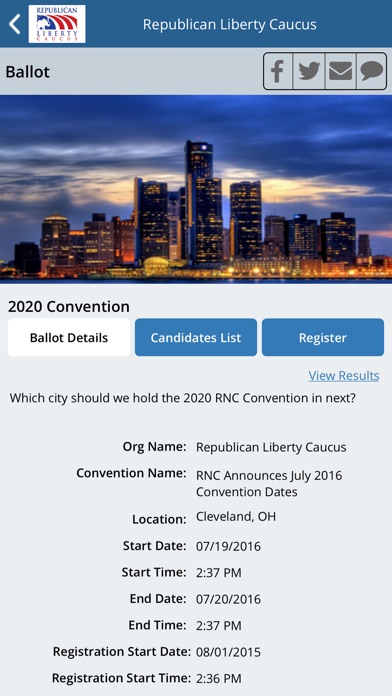This screenshot has height=696, width=392.
Task: Tap the ballot question about 2020 RNC Convention
Action: point(183,398)
